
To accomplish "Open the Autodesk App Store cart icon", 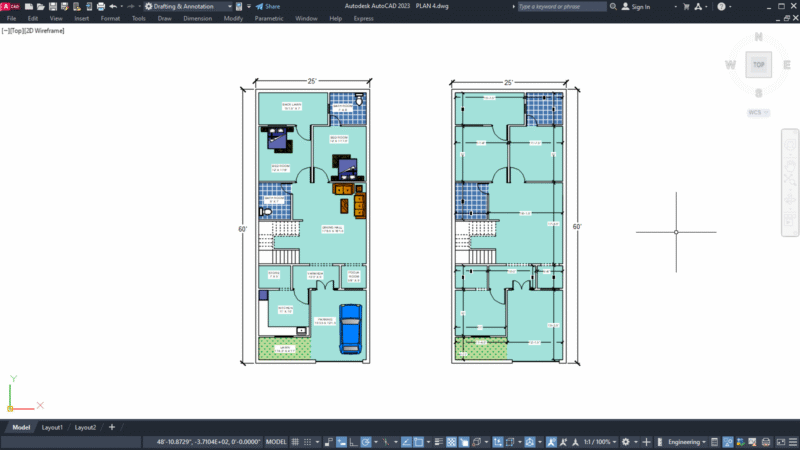I will tap(686, 7).
